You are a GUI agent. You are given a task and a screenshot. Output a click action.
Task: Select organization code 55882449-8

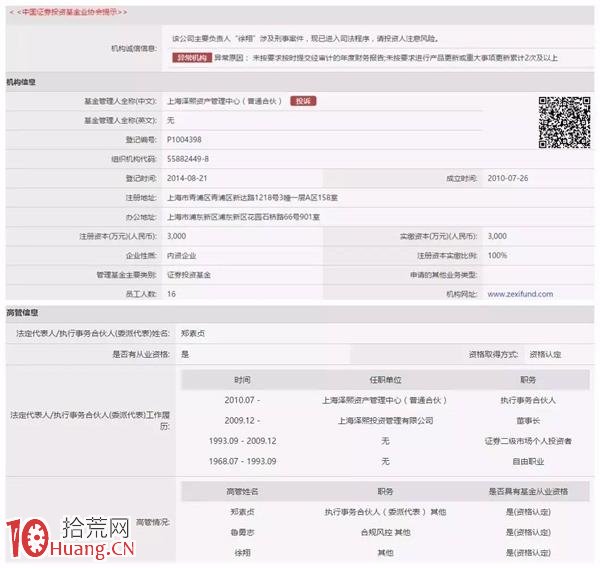(188, 159)
